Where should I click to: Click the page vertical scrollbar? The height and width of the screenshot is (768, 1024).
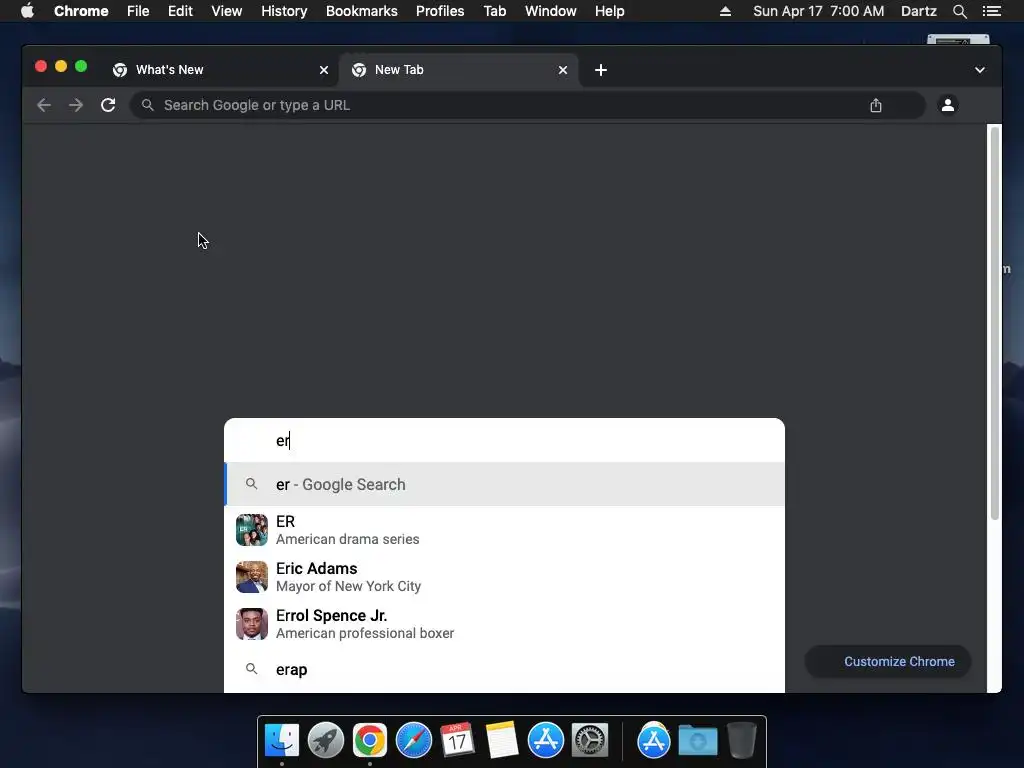[994, 323]
